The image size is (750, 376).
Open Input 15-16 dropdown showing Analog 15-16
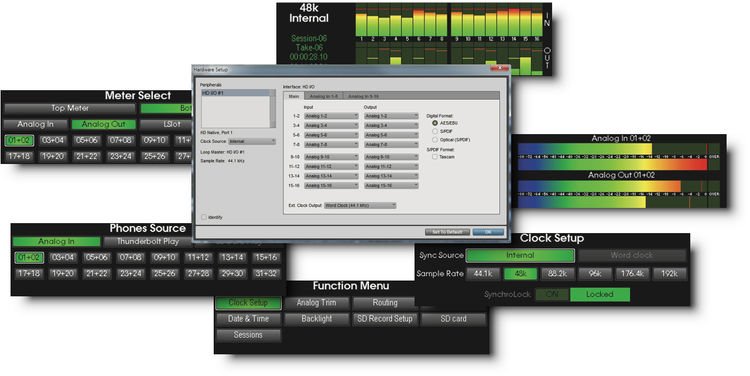click(331, 186)
